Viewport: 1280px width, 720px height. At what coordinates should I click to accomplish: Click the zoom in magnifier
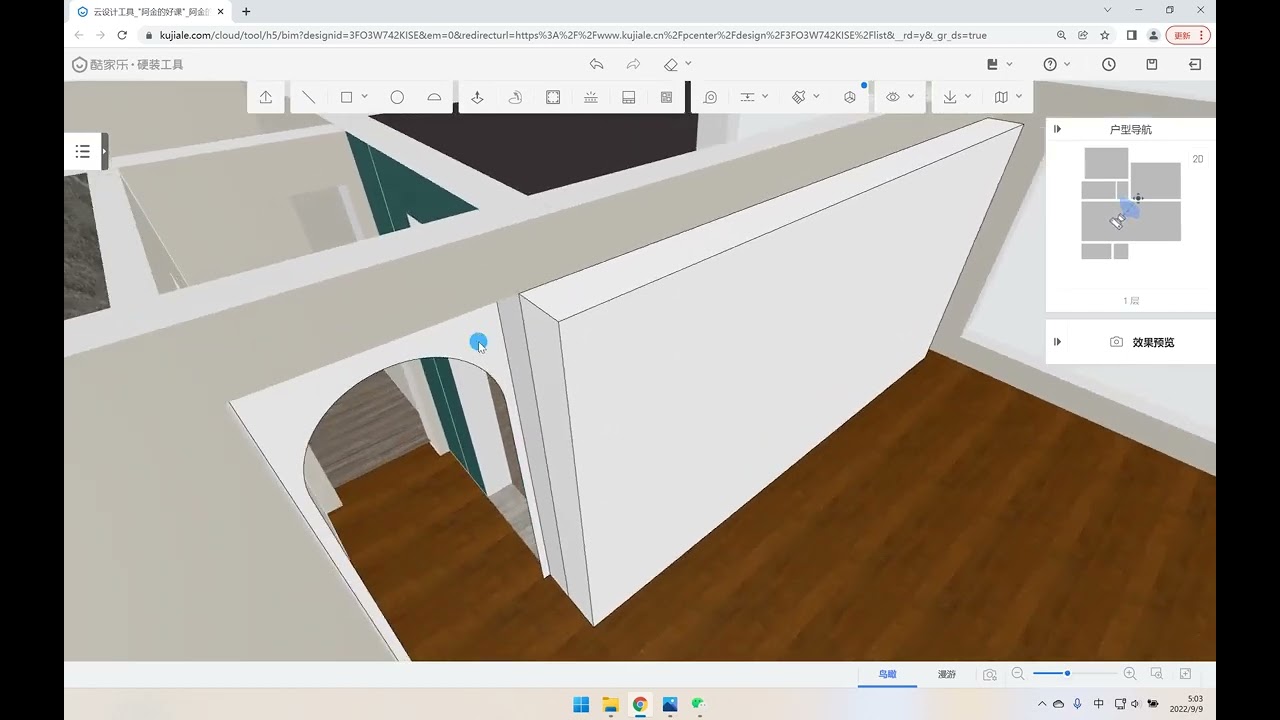point(1130,674)
